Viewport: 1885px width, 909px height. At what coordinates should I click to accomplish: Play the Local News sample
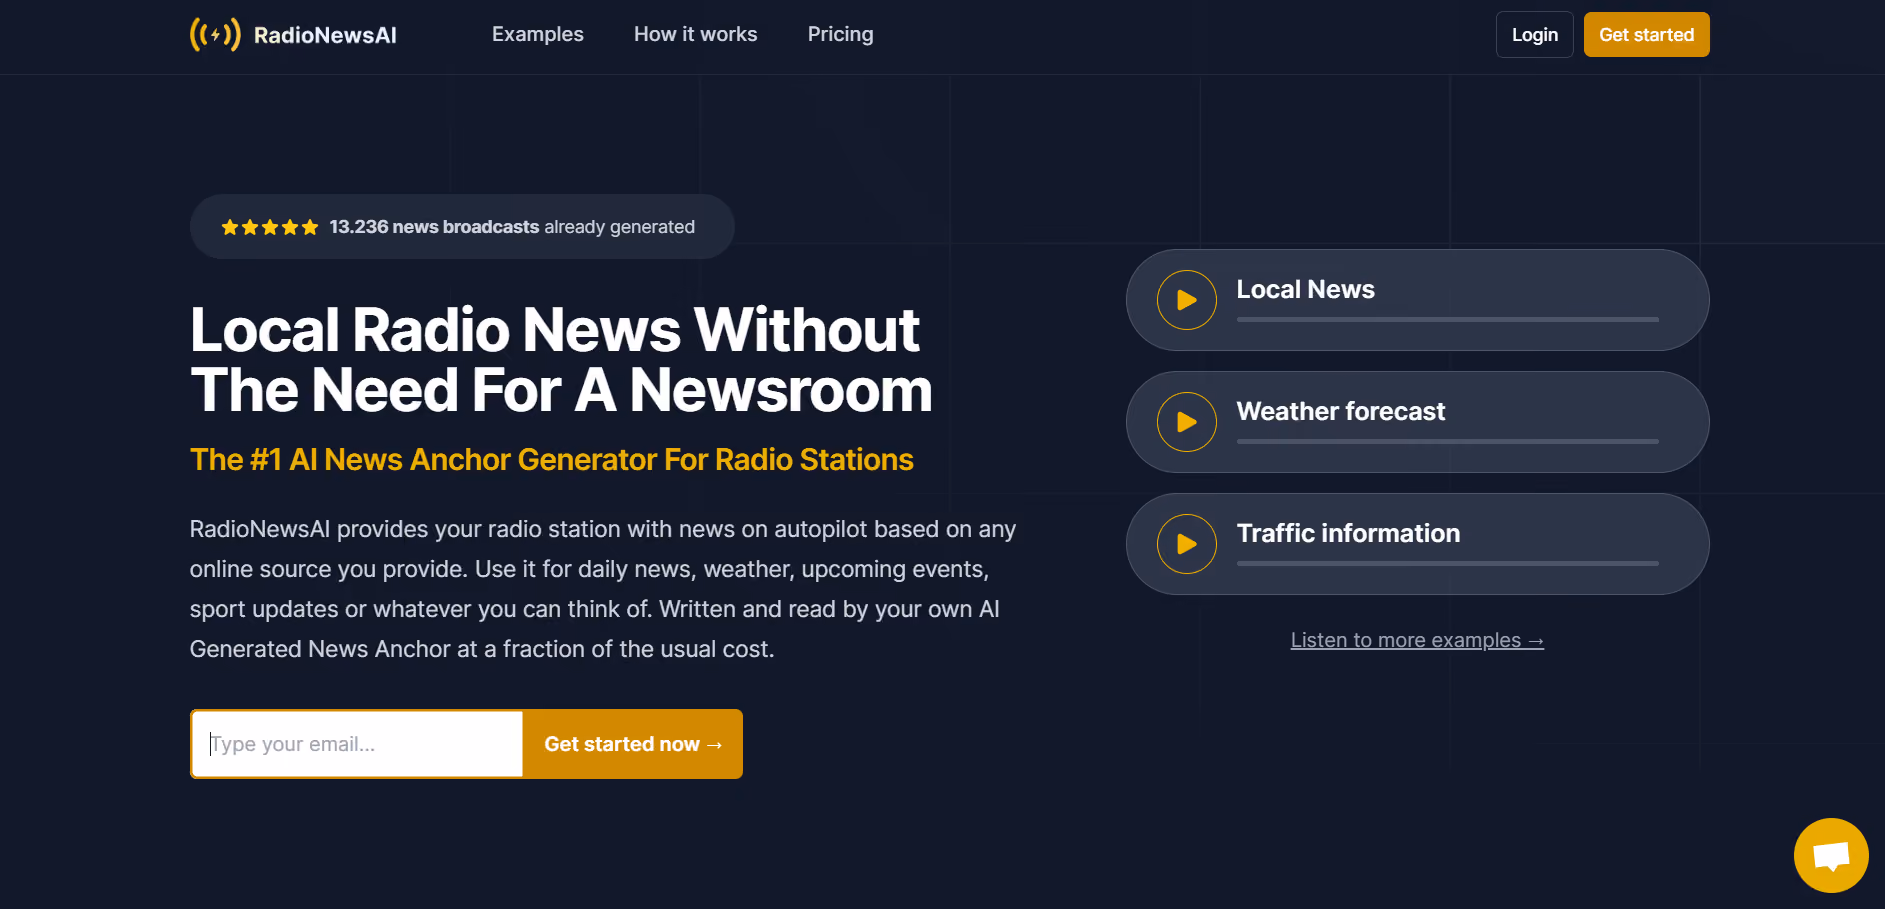point(1187,300)
